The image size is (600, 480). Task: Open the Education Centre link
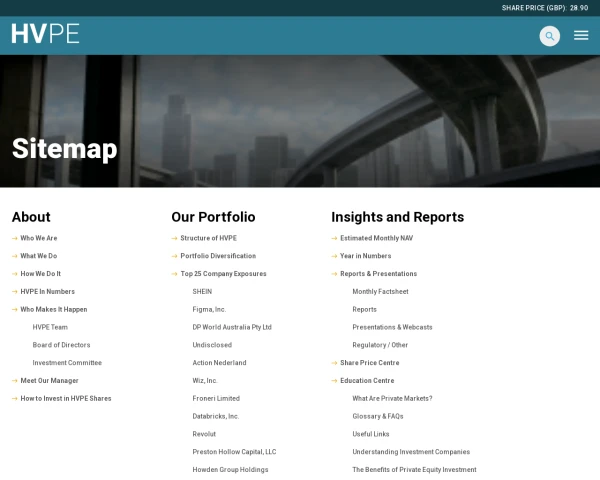tap(367, 381)
